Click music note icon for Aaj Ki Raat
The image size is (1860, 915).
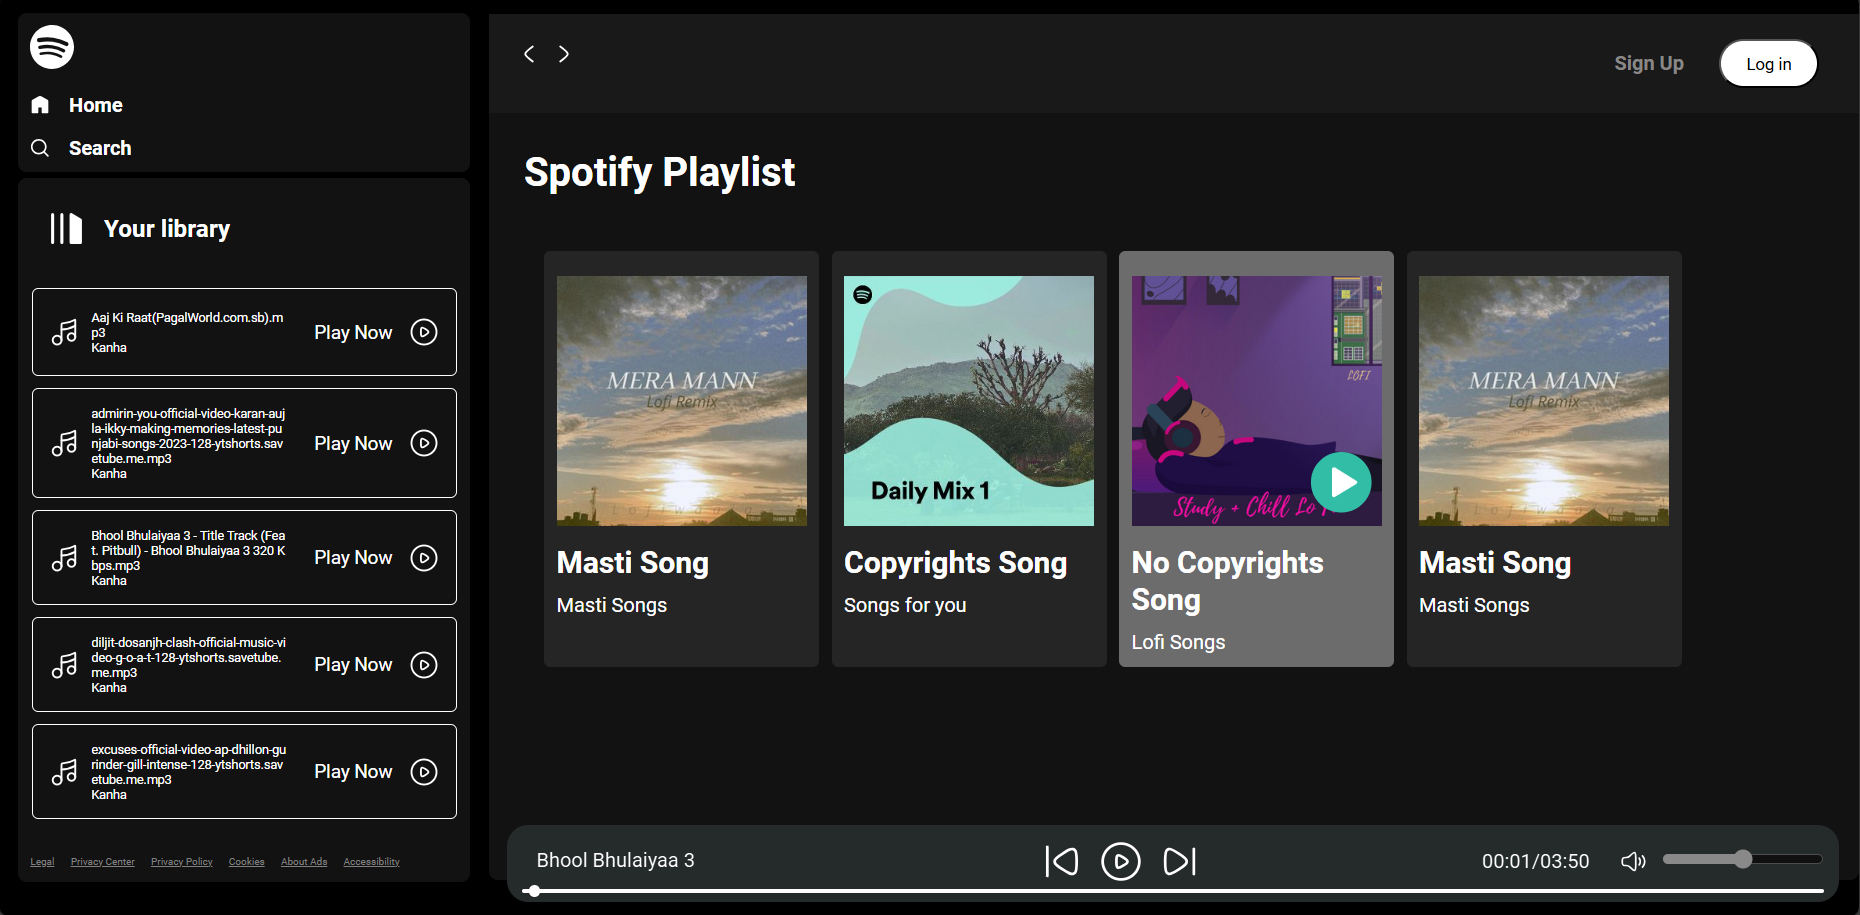click(x=65, y=332)
